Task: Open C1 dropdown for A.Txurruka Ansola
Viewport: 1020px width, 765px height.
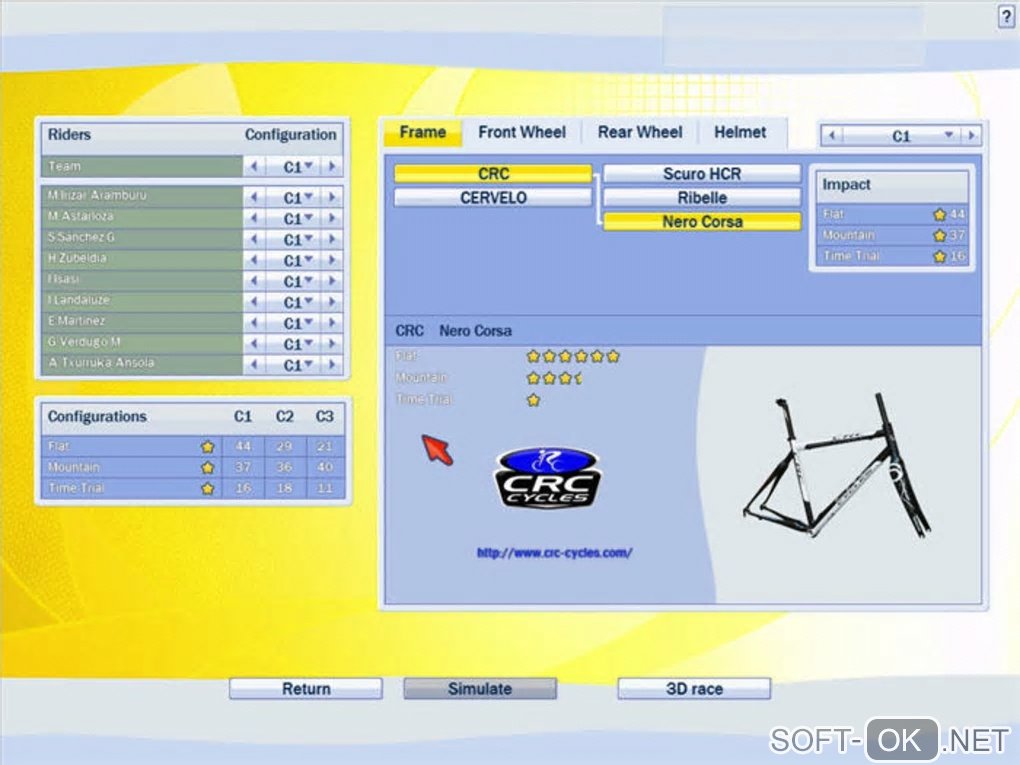Action: click(293, 364)
